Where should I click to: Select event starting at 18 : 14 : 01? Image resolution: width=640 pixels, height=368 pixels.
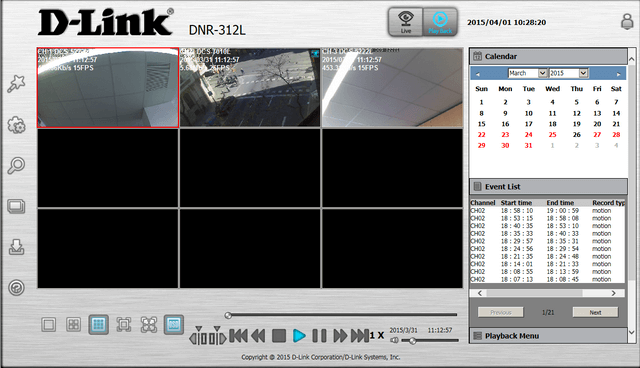(547, 264)
